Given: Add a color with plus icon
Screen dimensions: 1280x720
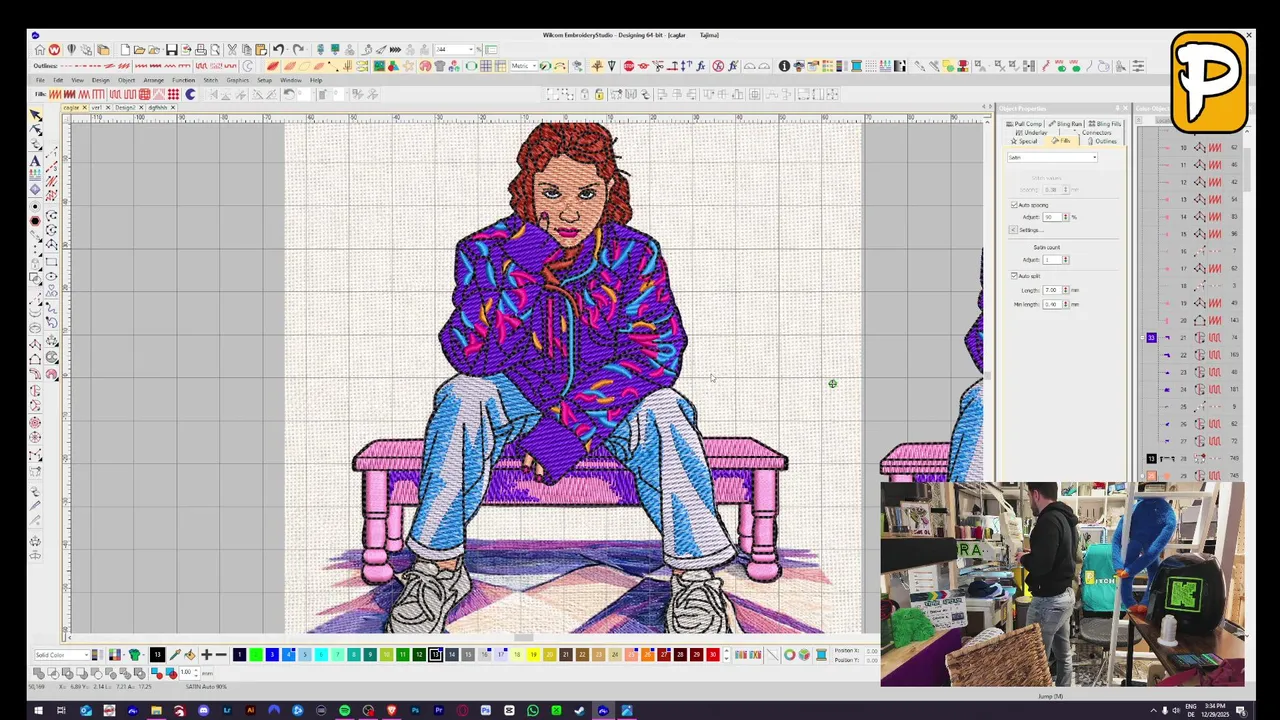Looking at the screenshot, I should click(x=206, y=655).
